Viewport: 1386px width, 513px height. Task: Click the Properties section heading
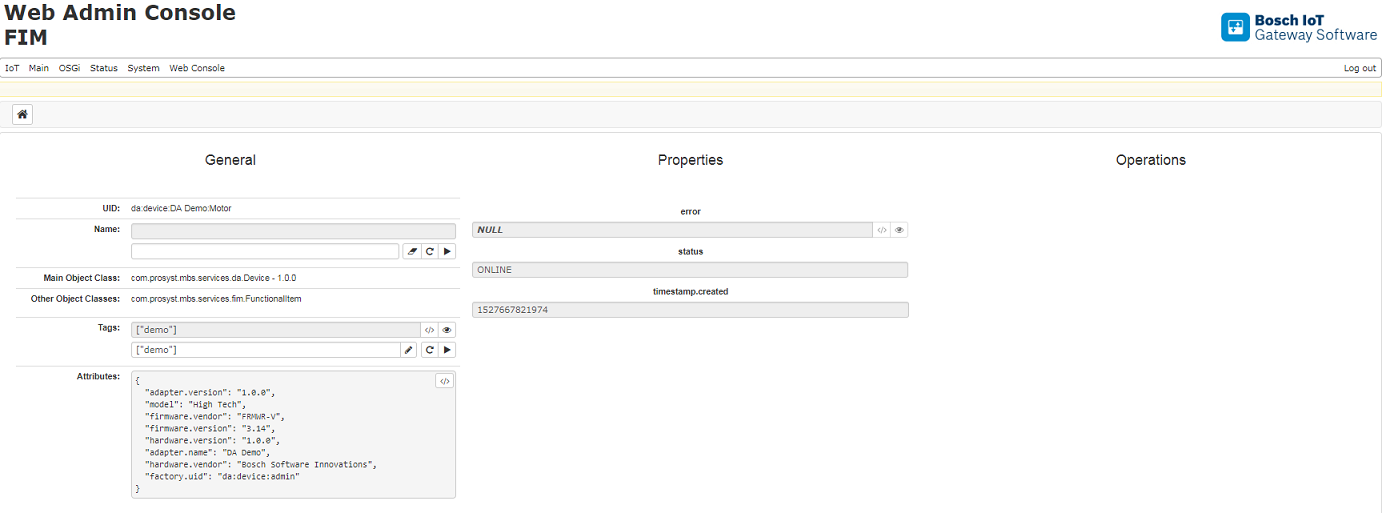pyautogui.click(x=690, y=160)
